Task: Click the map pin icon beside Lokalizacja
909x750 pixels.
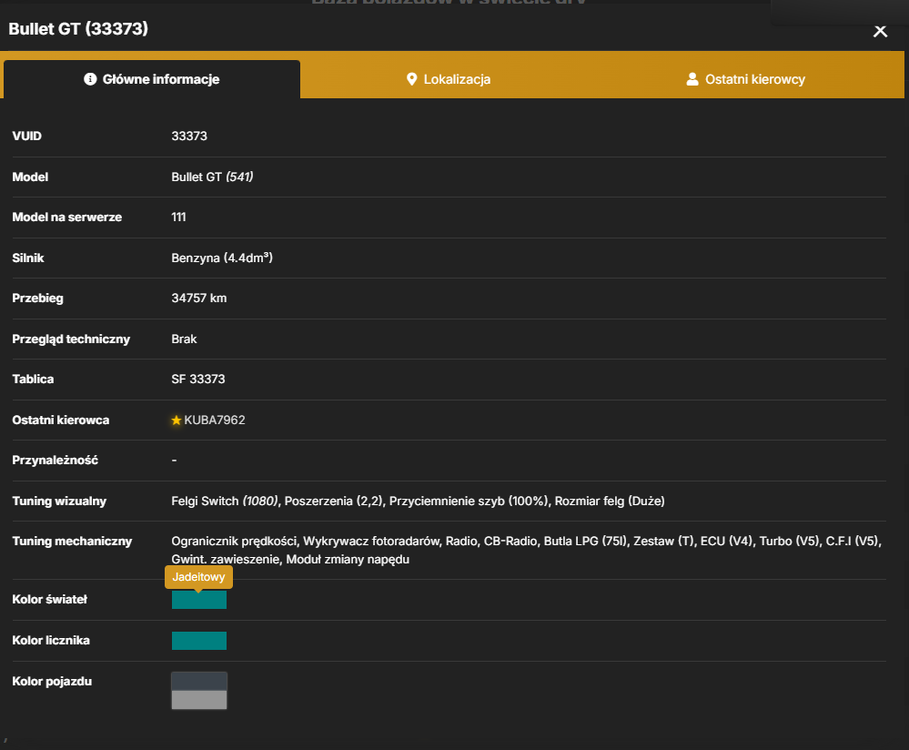Action: [x=412, y=79]
